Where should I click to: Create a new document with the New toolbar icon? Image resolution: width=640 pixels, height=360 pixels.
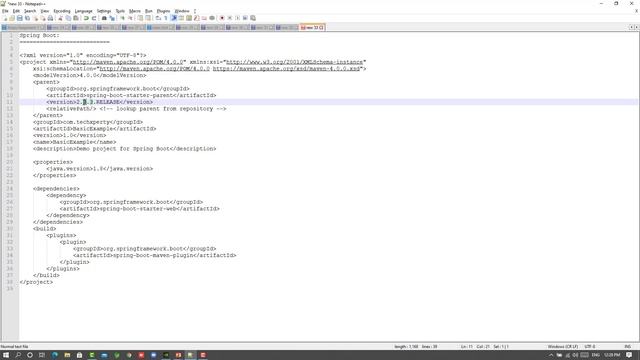[5, 18]
